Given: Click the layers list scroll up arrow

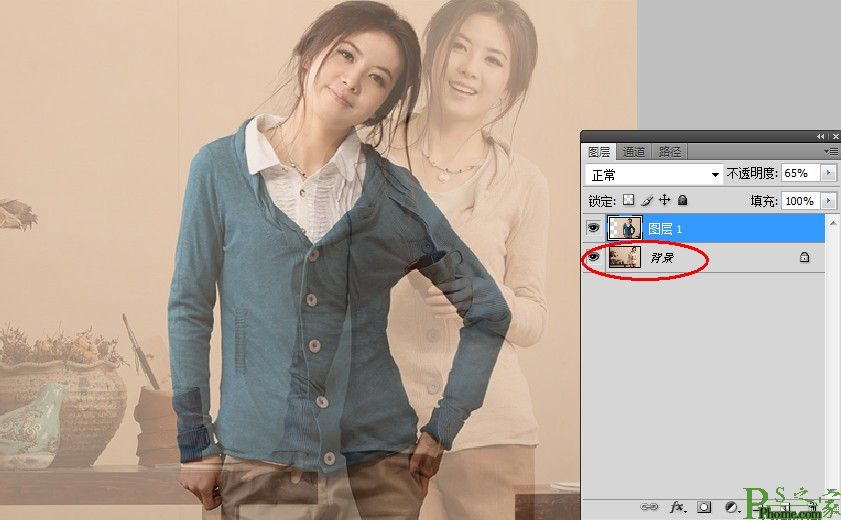Looking at the screenshot, I should [x=832, y=221].
